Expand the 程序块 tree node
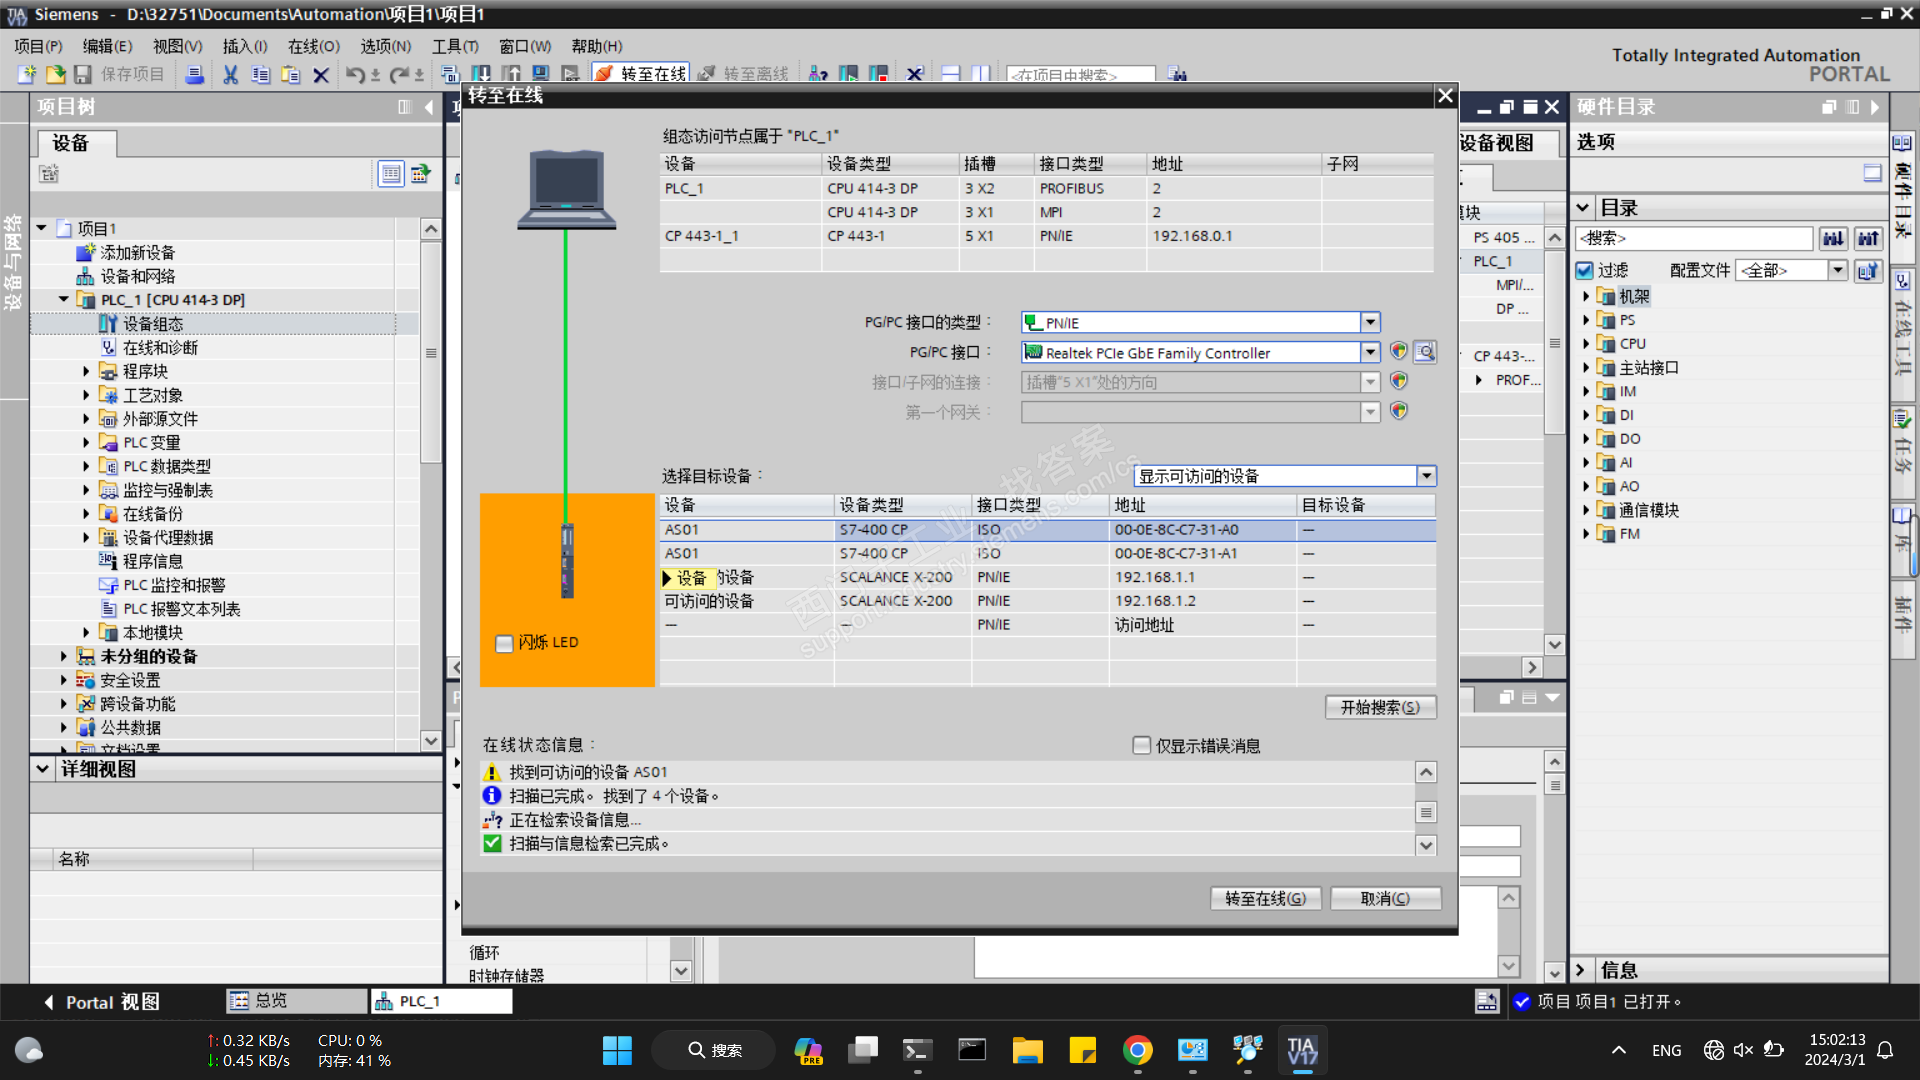1920x1080 pixels. [x=86, y=371]
